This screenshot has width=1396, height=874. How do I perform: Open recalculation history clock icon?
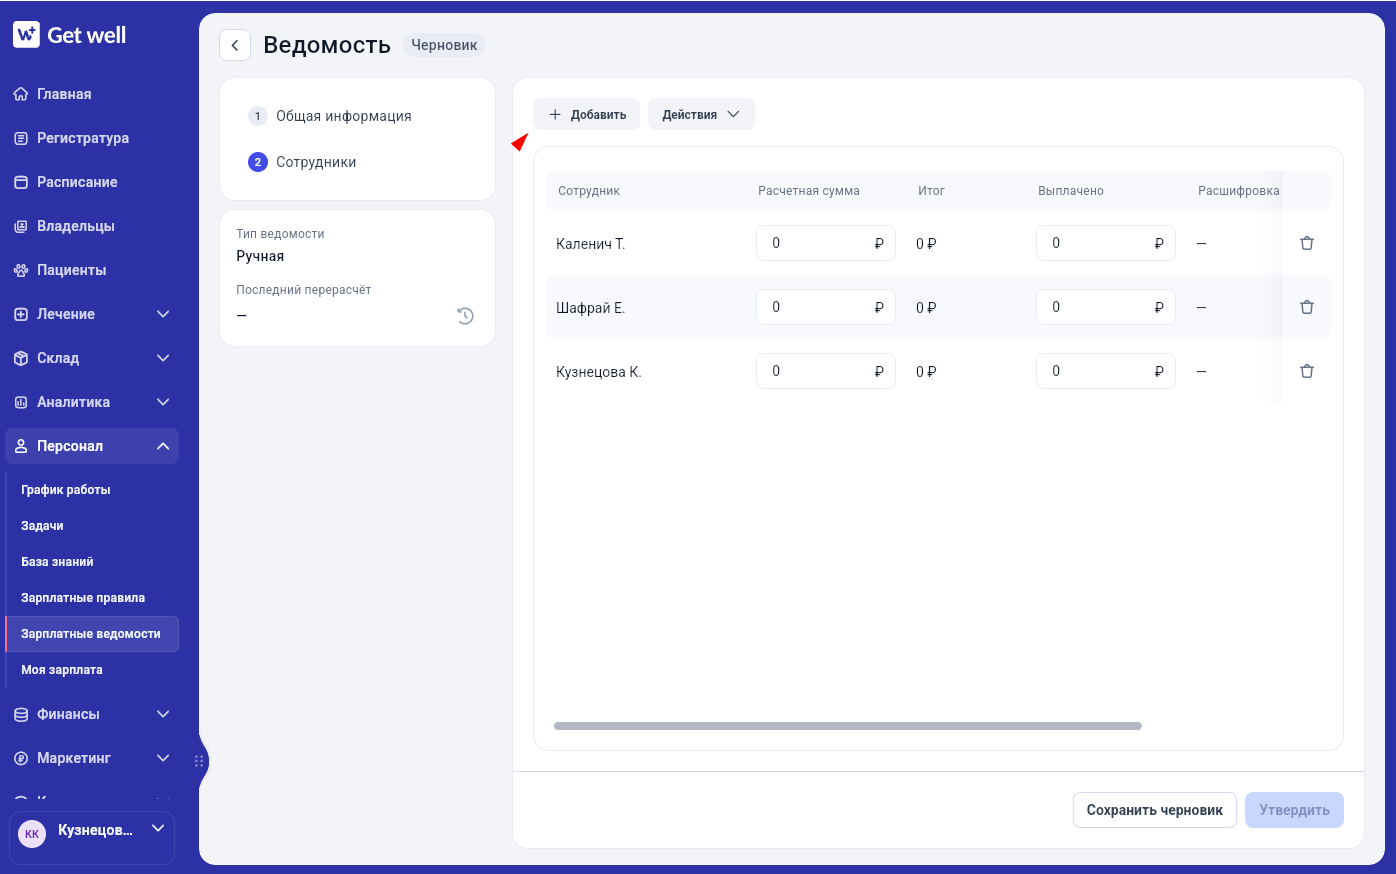coord(465,316)
